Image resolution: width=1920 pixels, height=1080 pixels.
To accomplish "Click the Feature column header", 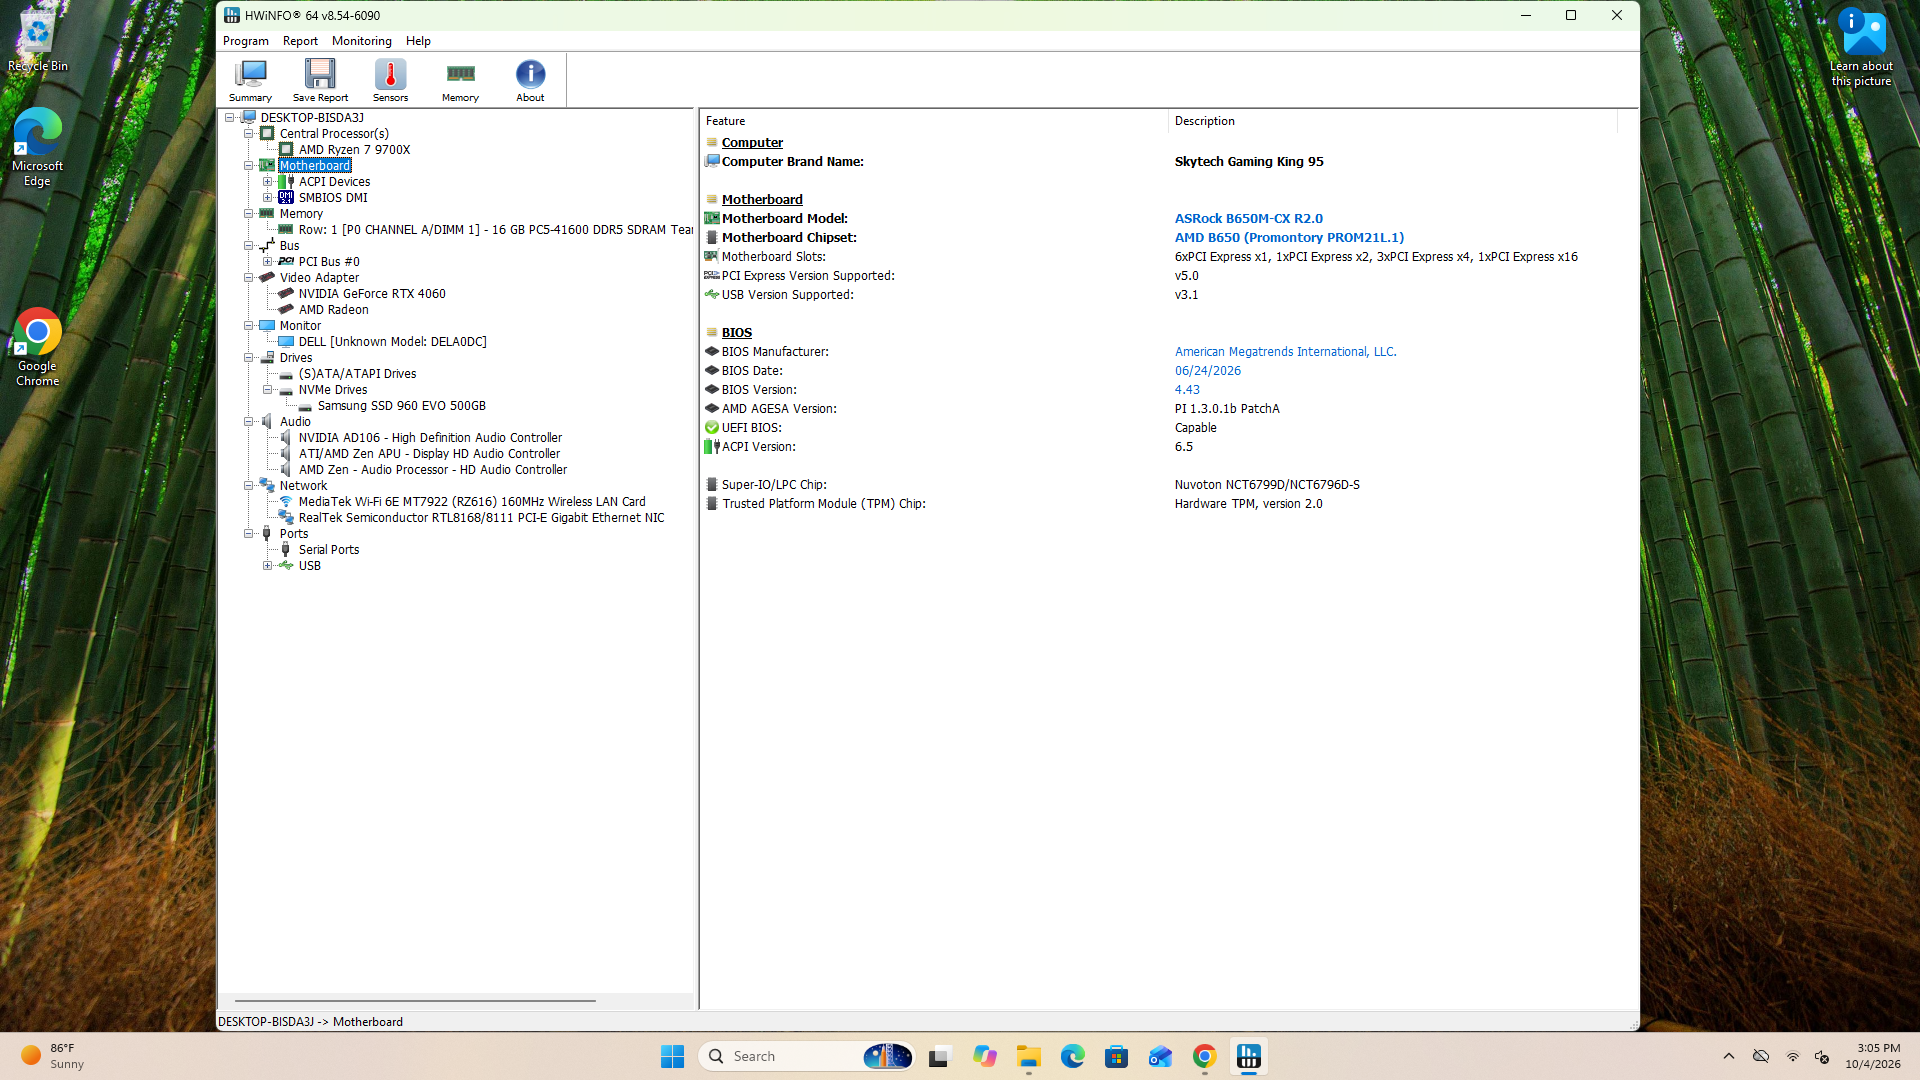I will [933, 121].
